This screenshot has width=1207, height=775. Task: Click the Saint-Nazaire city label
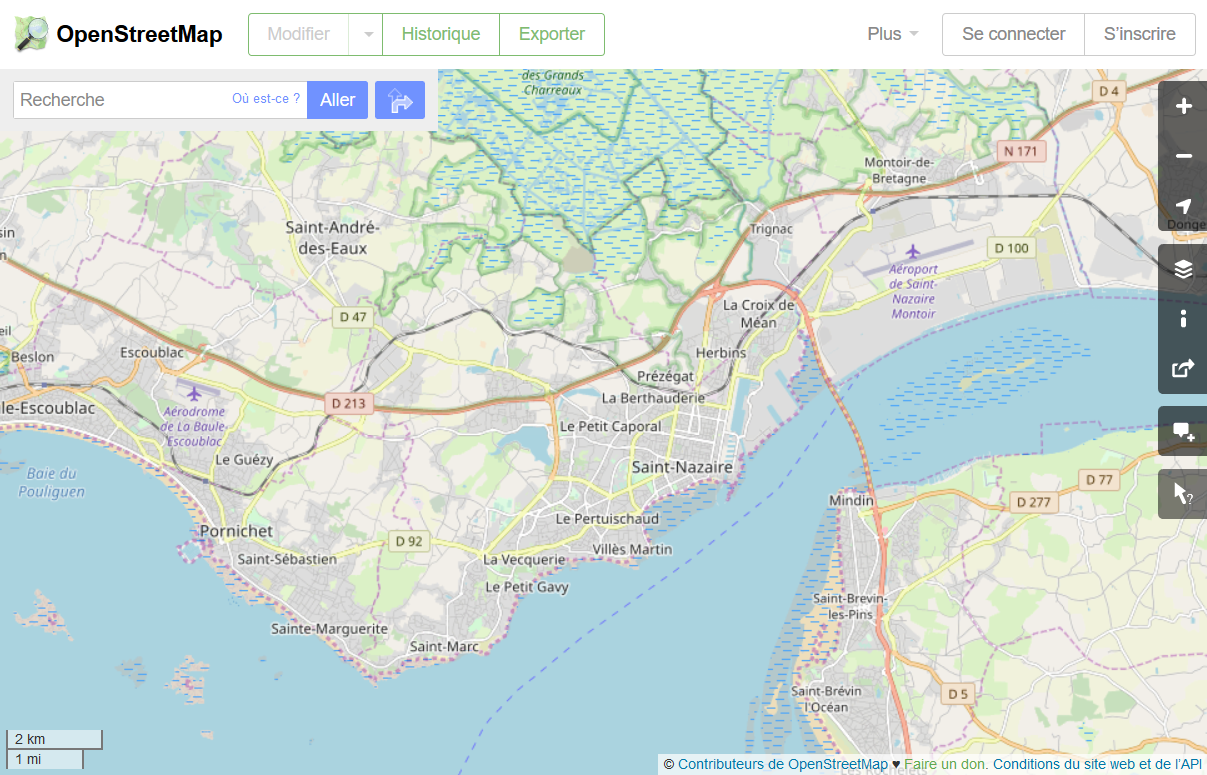coord(682,467)
